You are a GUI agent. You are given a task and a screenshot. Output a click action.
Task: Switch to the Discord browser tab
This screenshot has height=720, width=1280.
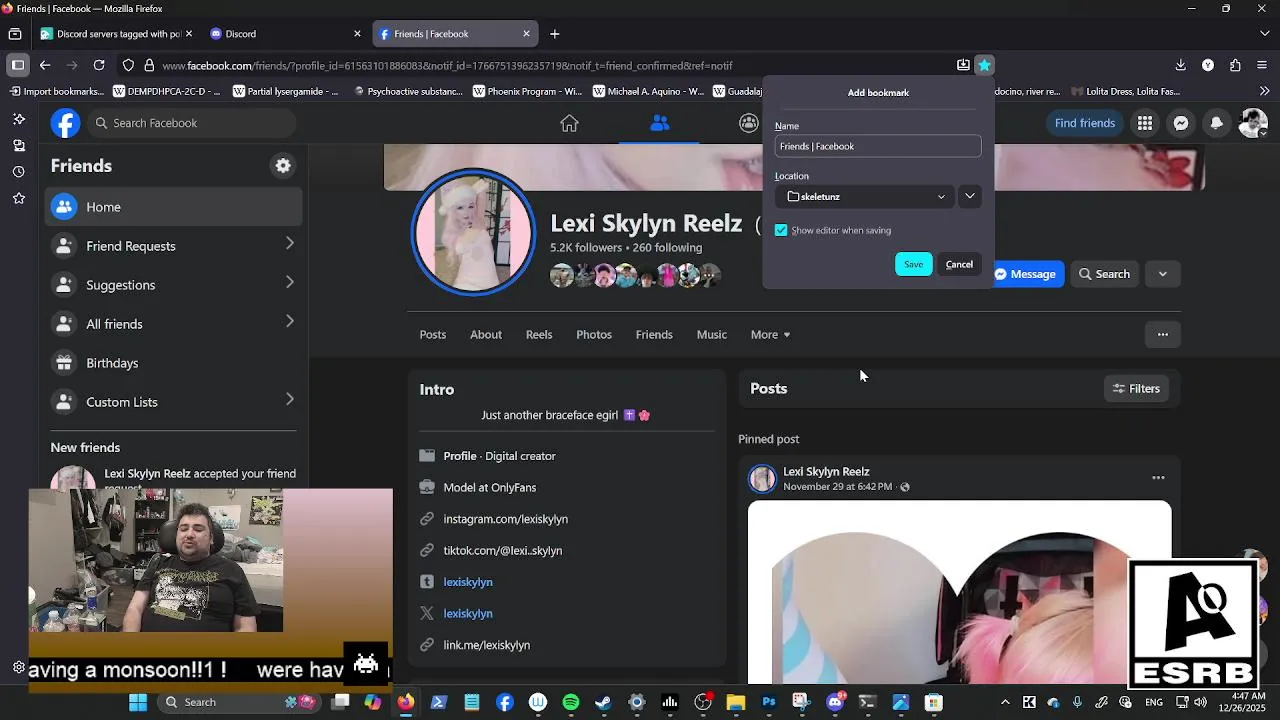[x=283, y=34]
